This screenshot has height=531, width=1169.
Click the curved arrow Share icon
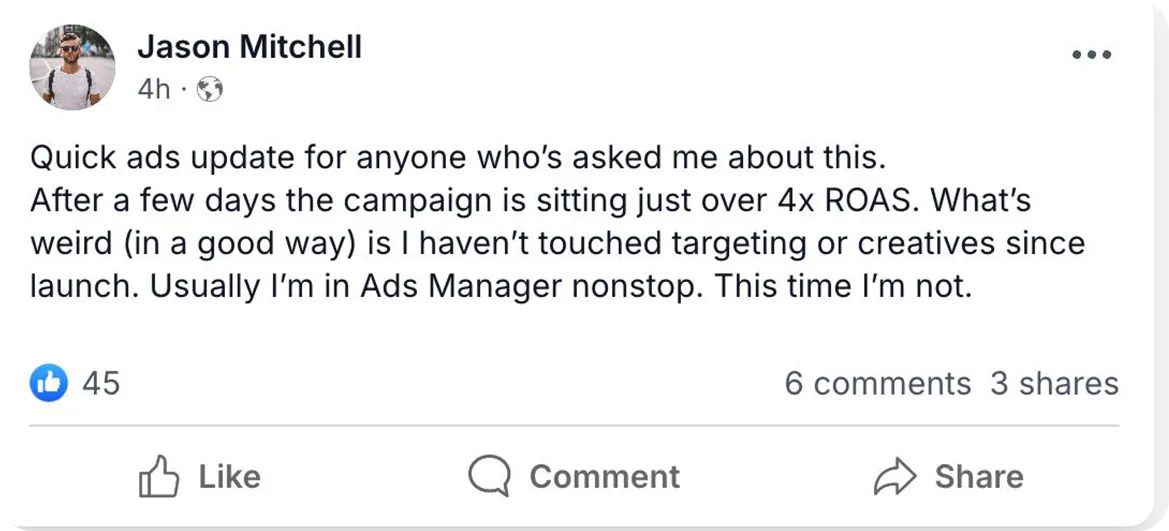click(894, 477)
